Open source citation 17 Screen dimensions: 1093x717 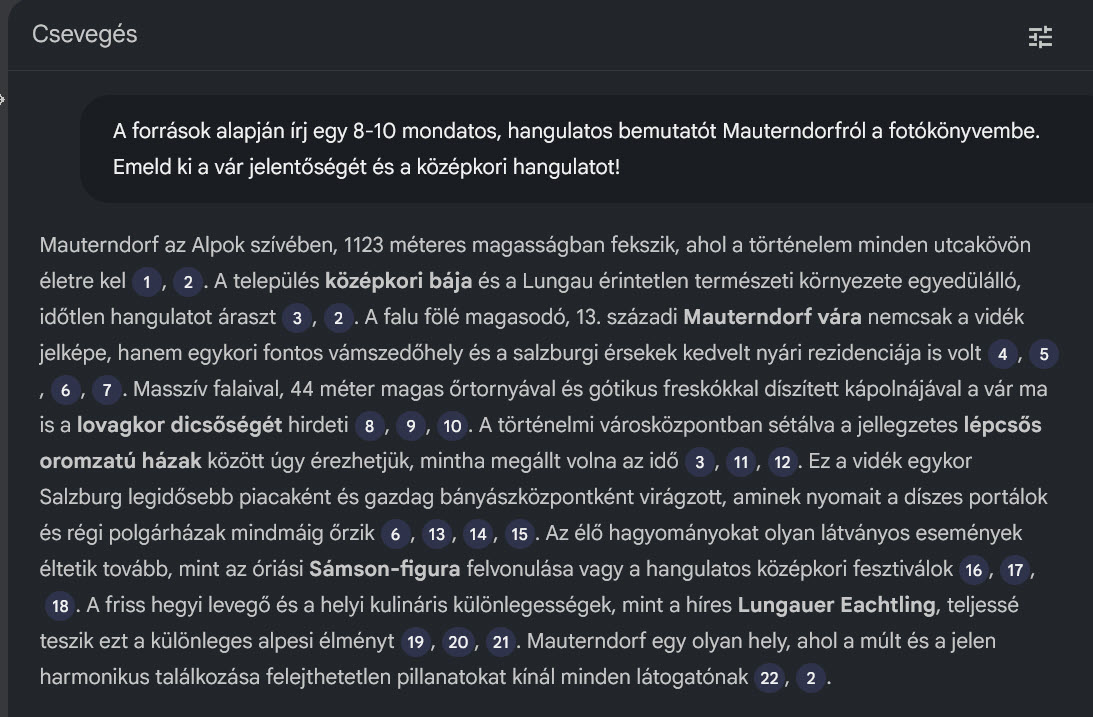(1014, 571)
